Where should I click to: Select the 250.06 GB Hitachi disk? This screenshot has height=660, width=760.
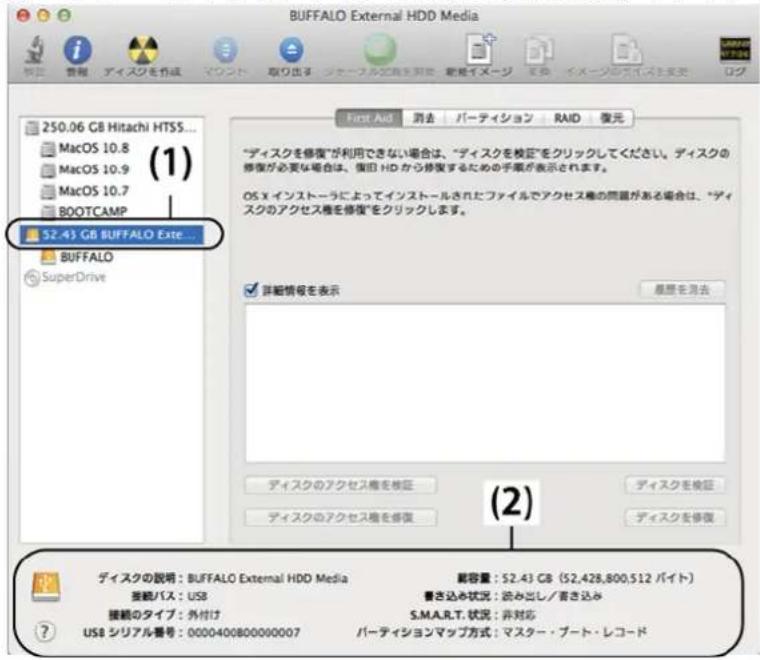[x=111, y=127]
